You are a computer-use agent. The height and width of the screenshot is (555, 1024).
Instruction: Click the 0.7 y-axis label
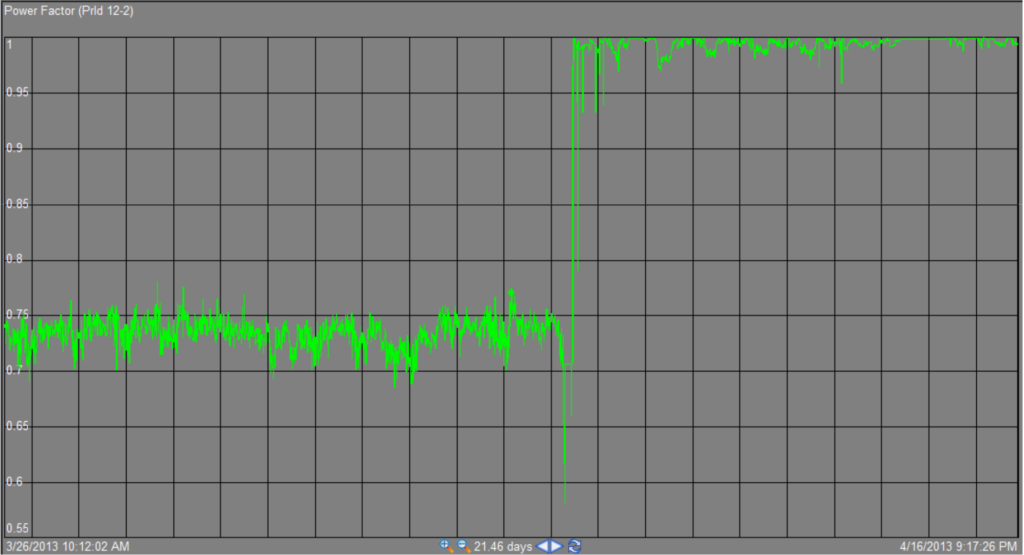pos(13,371)
